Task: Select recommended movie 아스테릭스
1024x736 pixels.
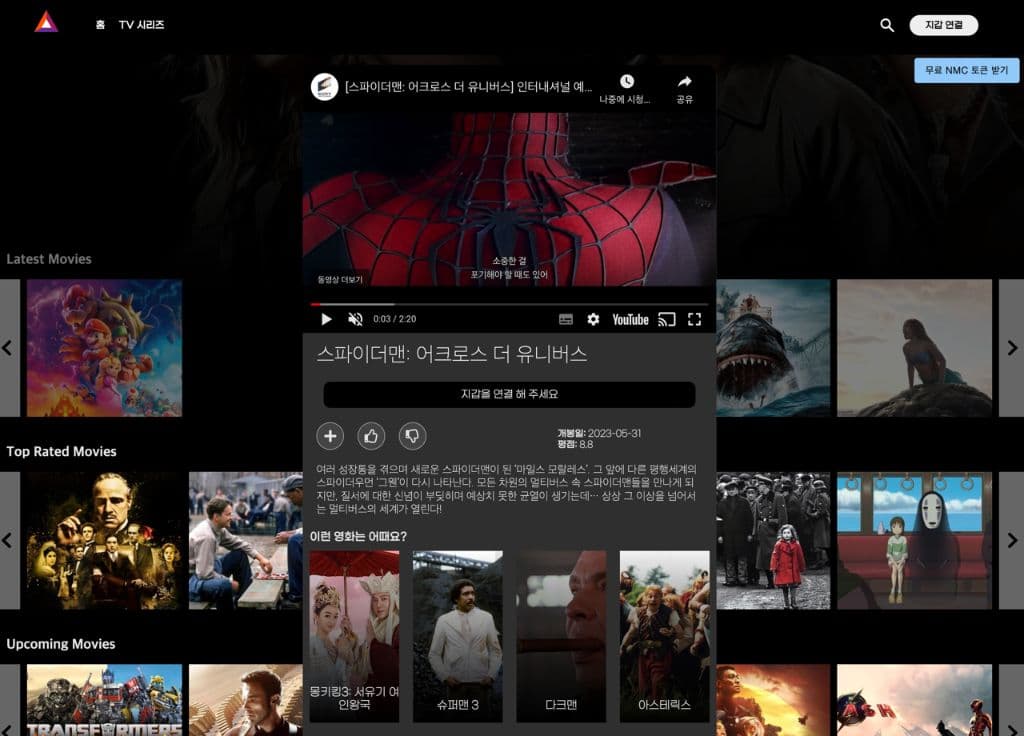Action: [x=664, y=636]
